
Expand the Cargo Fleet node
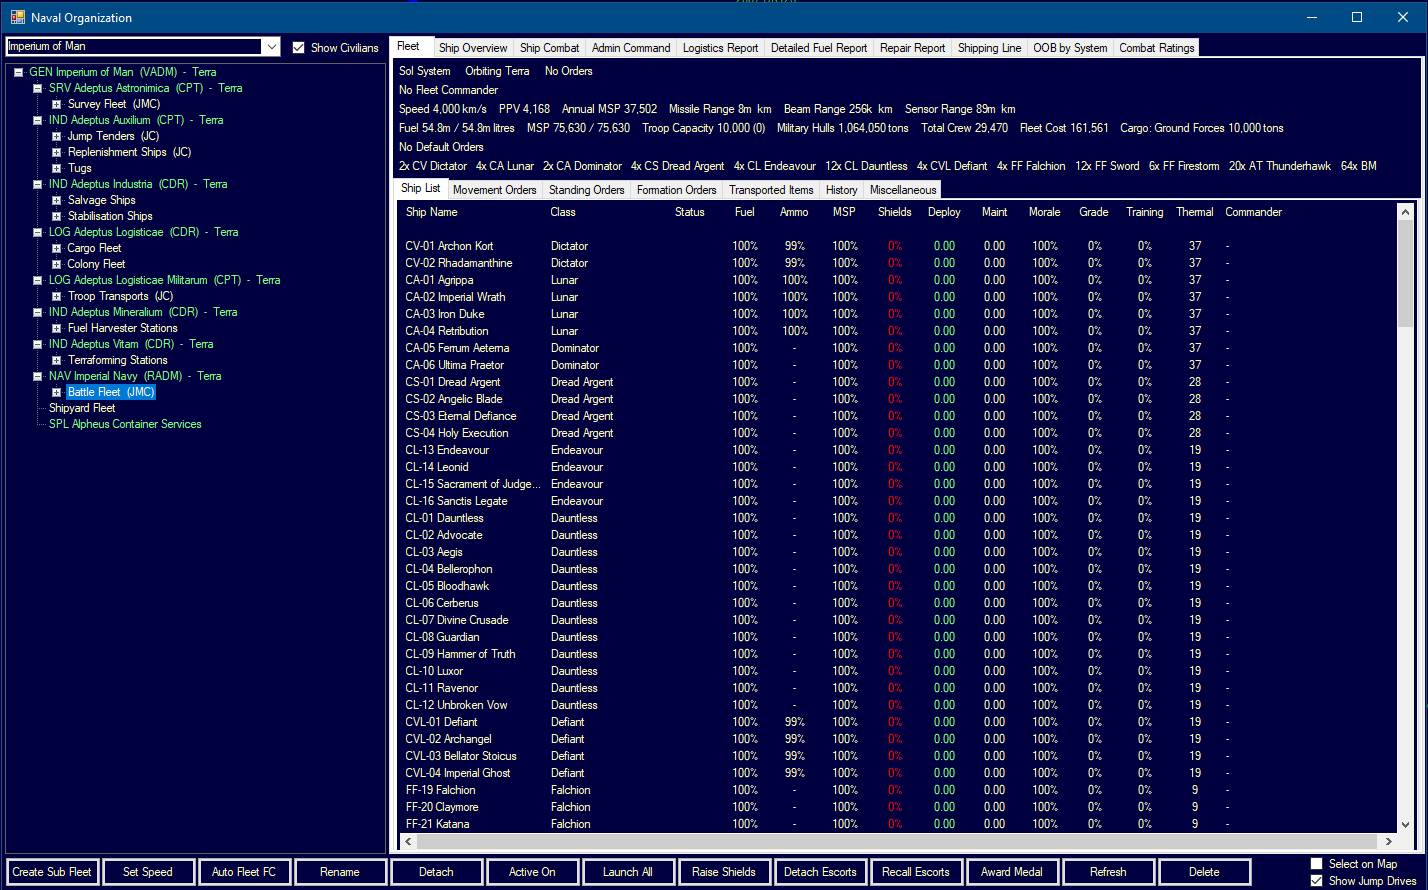(57, 248)
